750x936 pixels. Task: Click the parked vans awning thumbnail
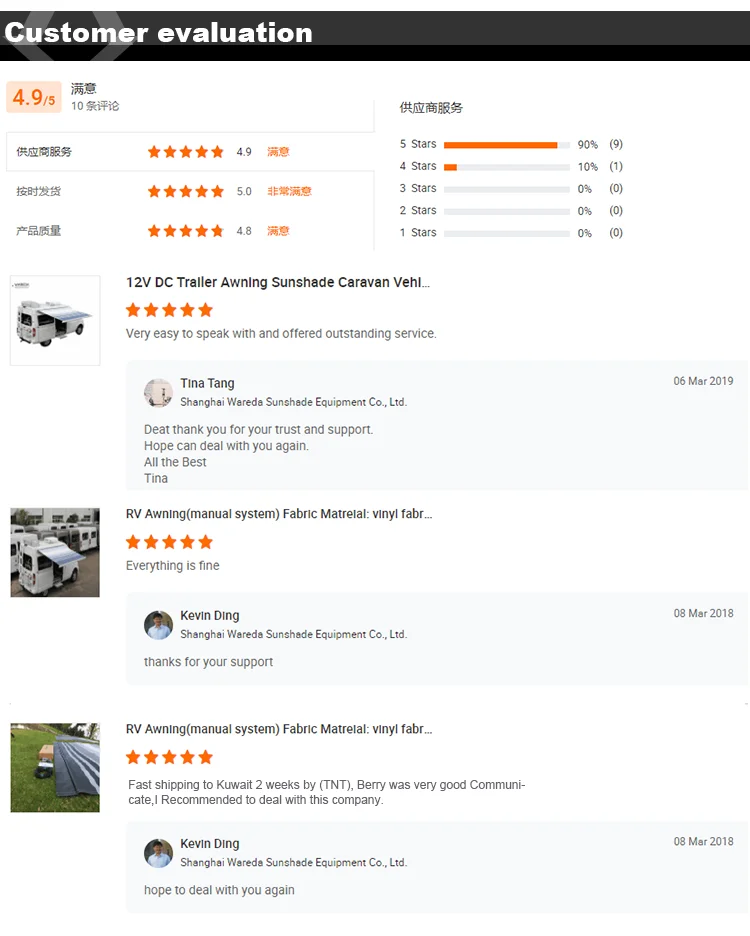pos(55,552)
